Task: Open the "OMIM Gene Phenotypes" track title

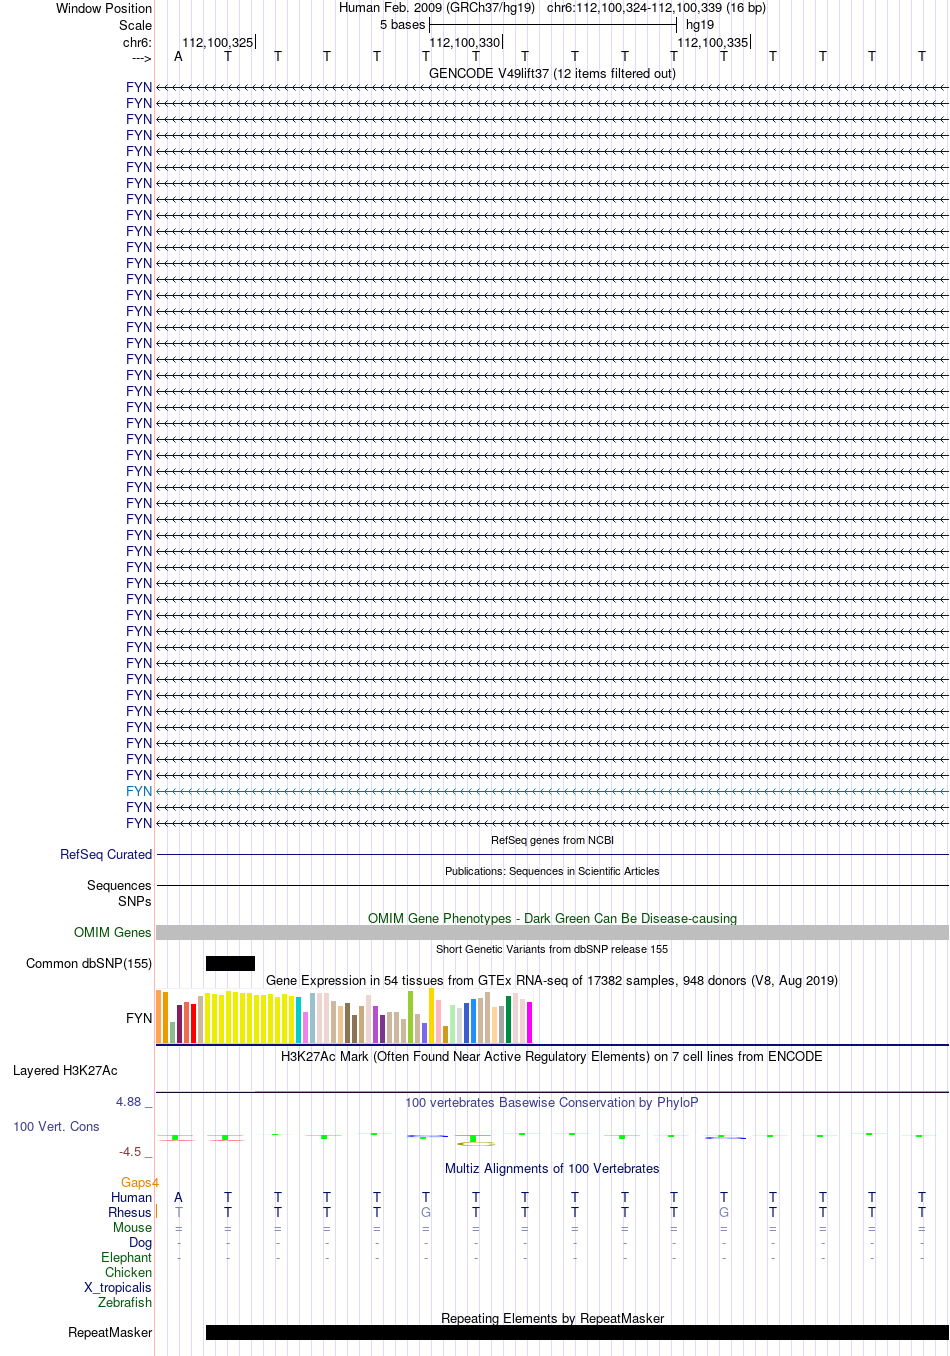Action: (552, 918)
